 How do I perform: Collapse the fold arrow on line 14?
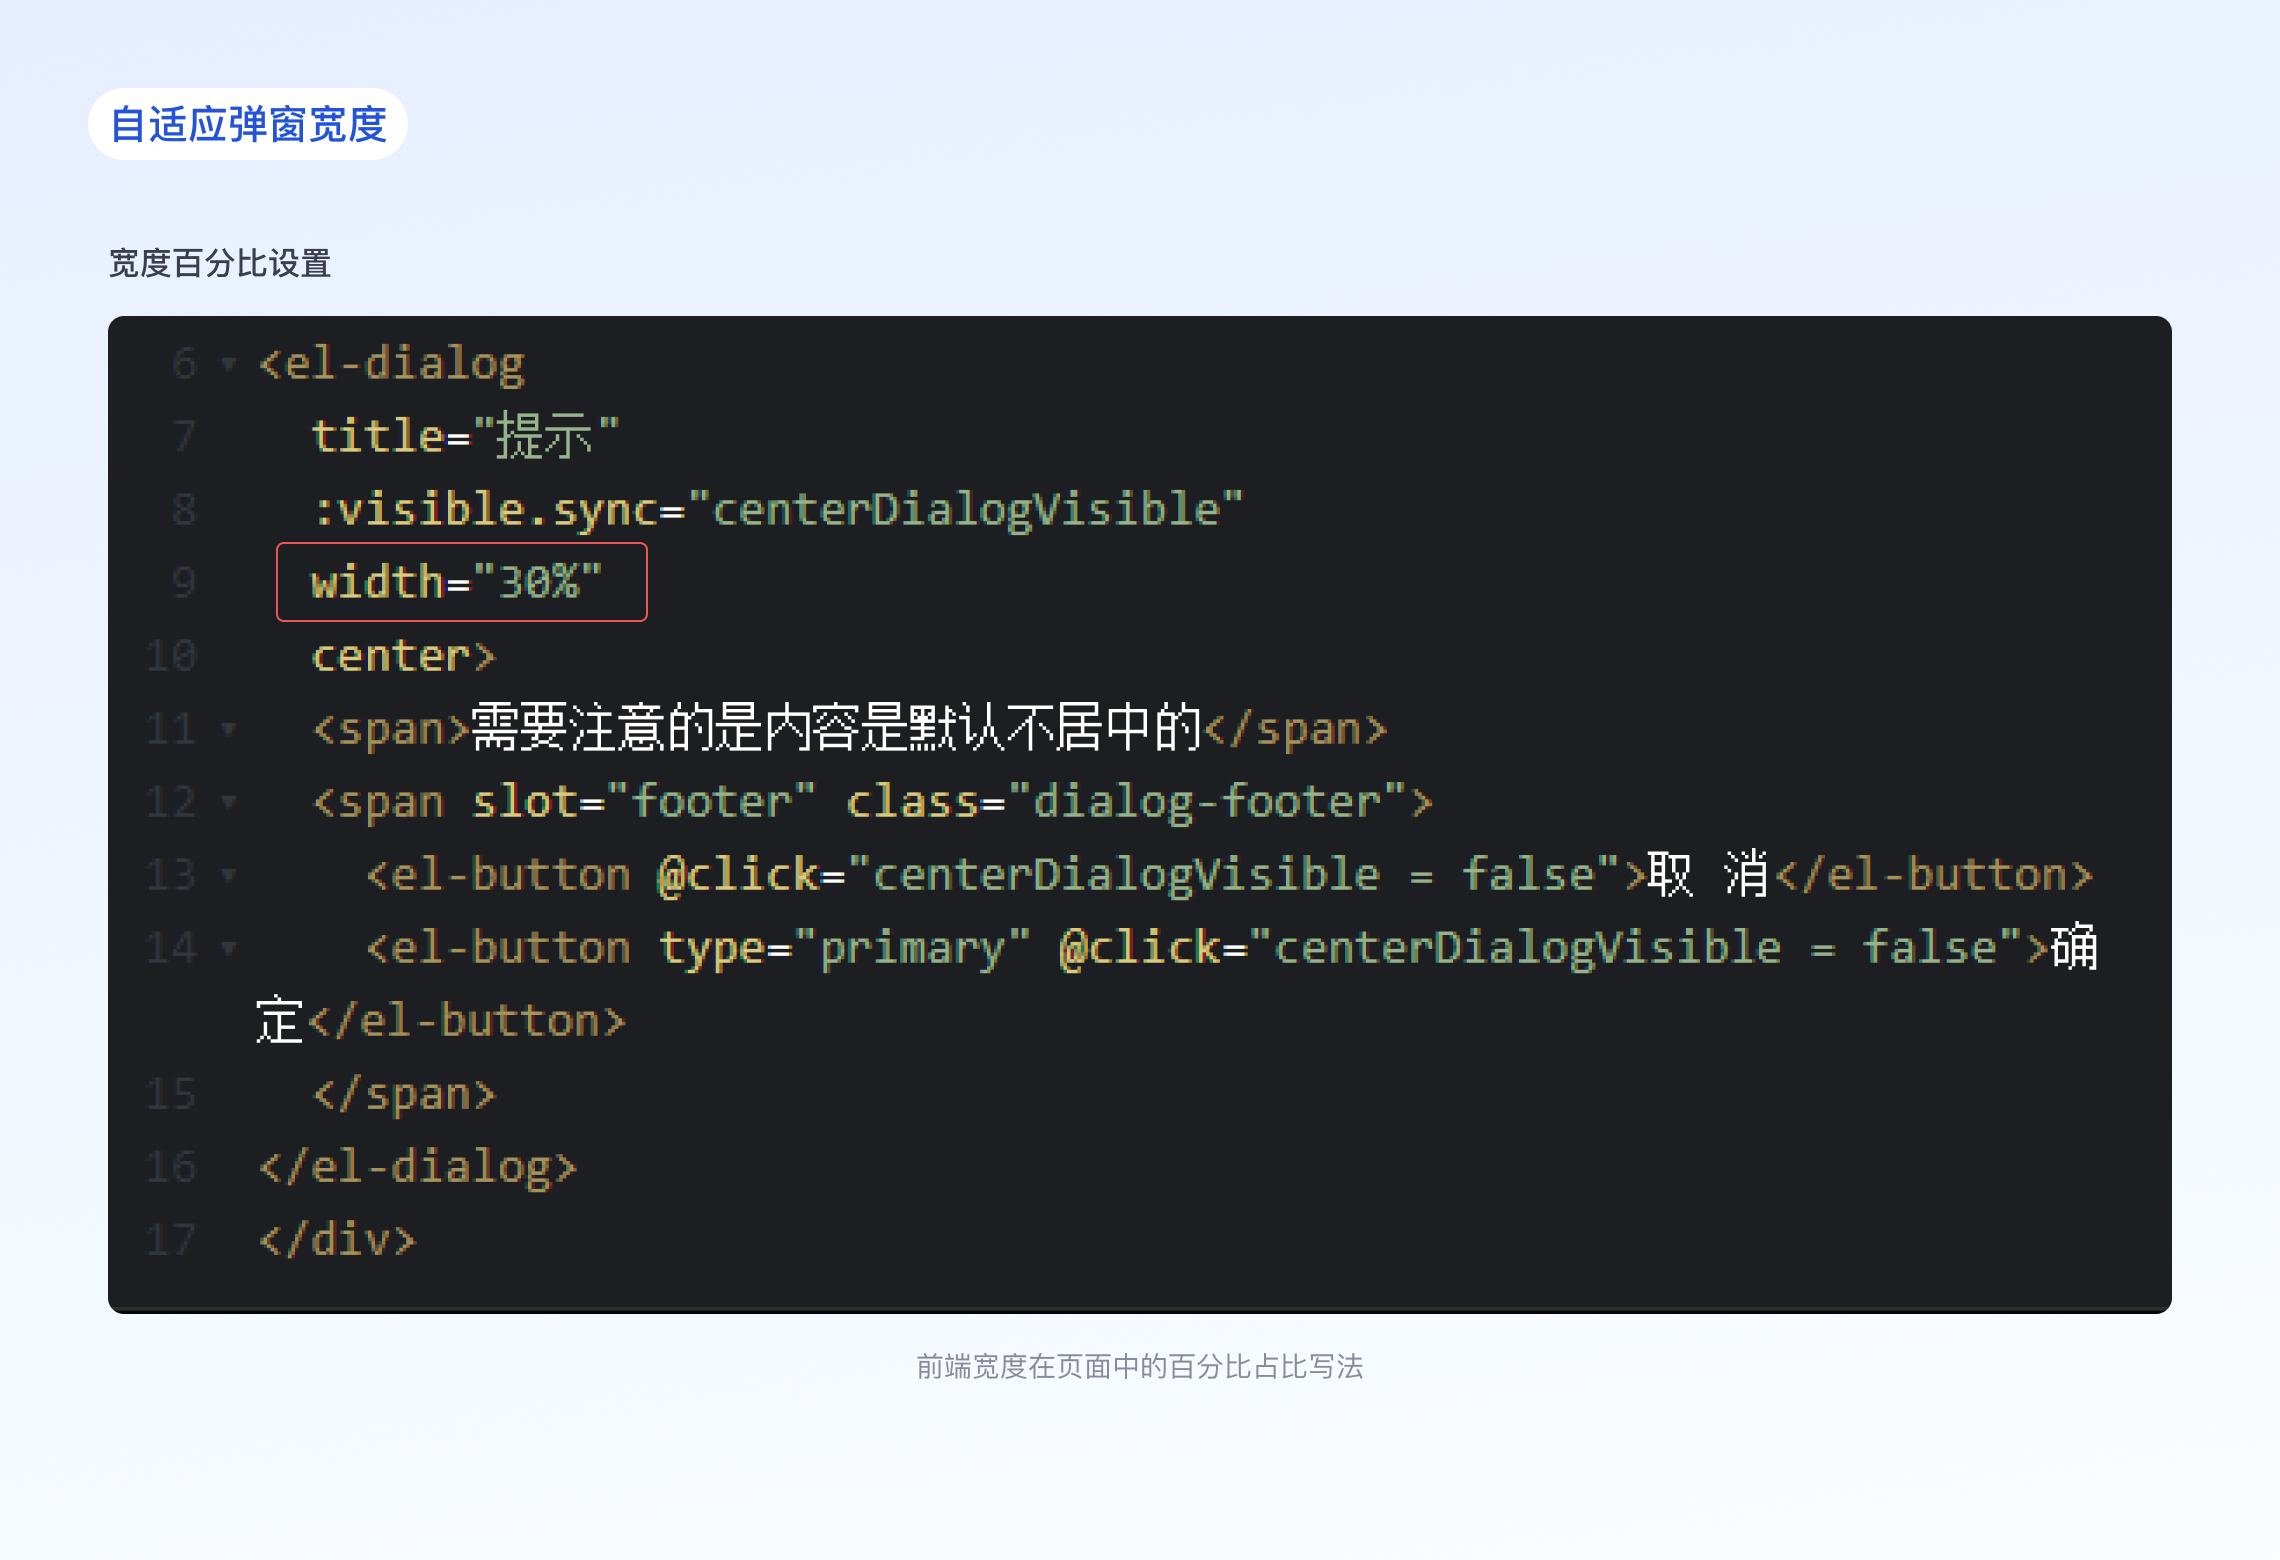pos(229,948)
